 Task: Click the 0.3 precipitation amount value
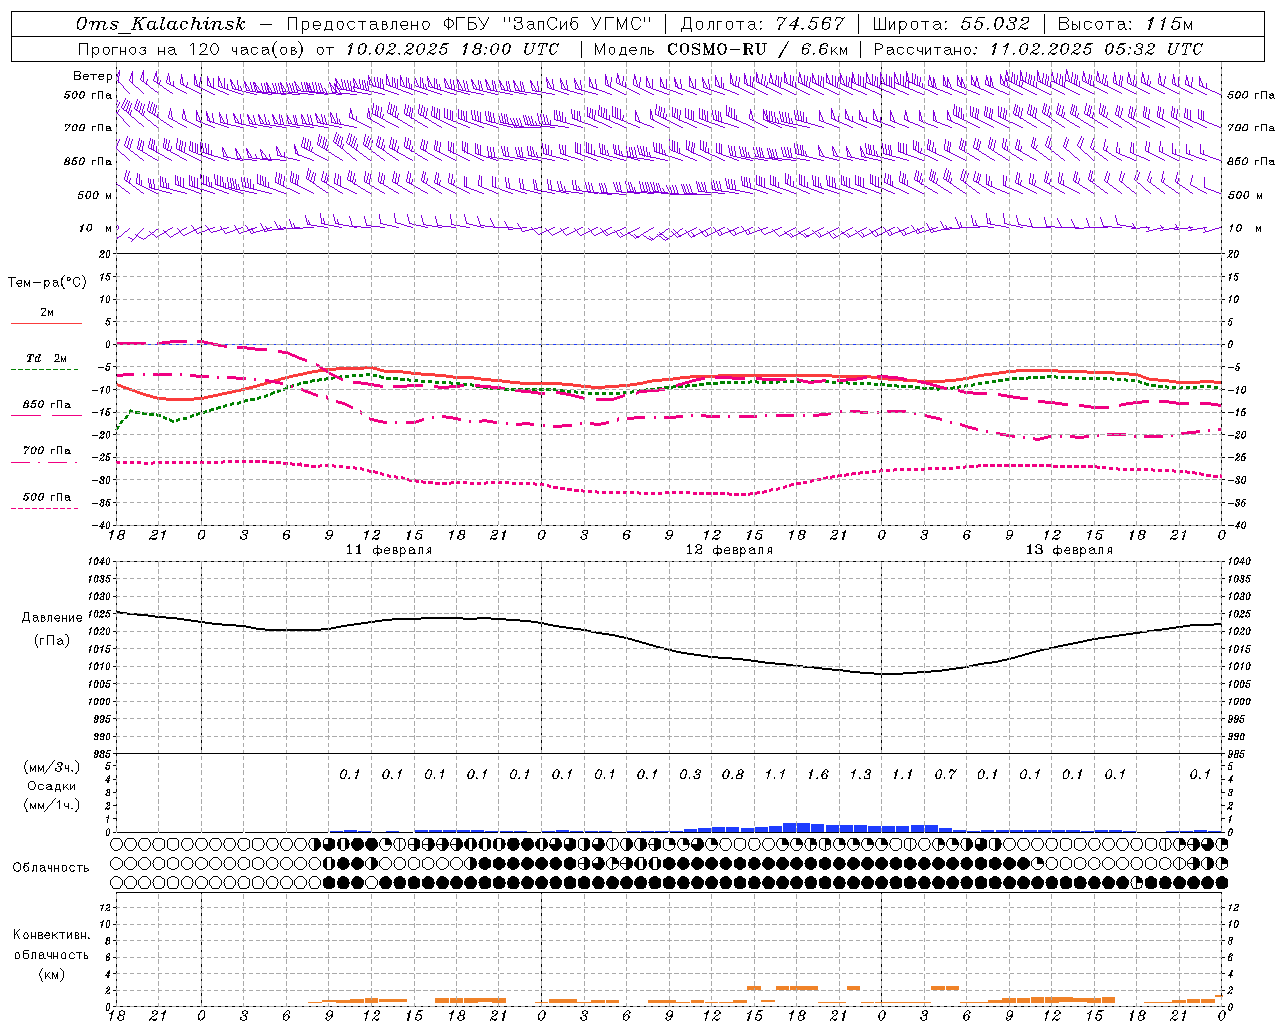pyautogui.click(x=690, y=774)
